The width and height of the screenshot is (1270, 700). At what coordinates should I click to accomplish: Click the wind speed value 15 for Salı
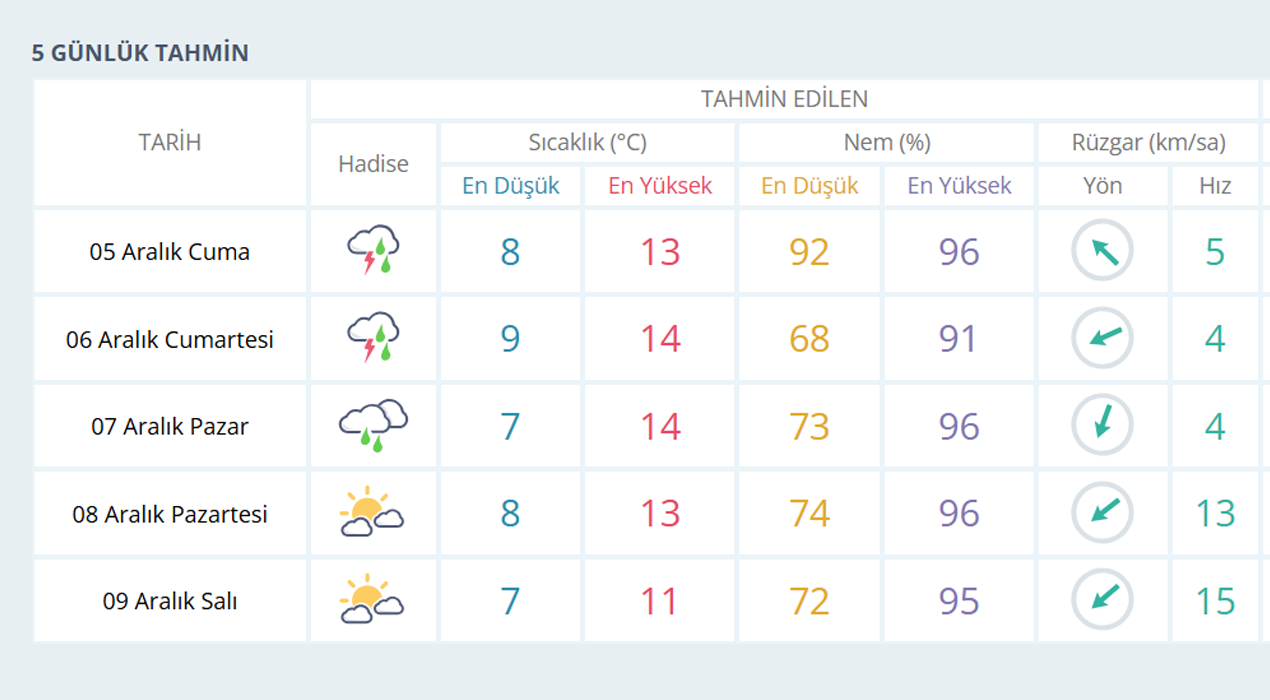pos(1215,601)
